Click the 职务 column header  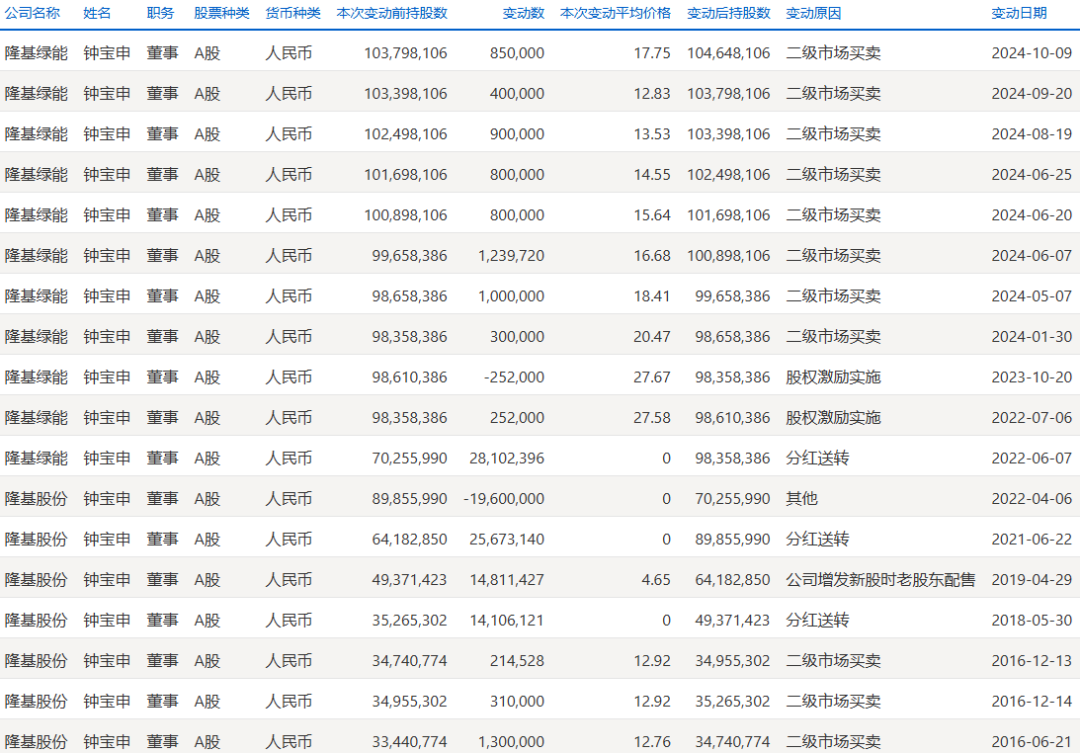pyautogui.click(x=160, y=13)
